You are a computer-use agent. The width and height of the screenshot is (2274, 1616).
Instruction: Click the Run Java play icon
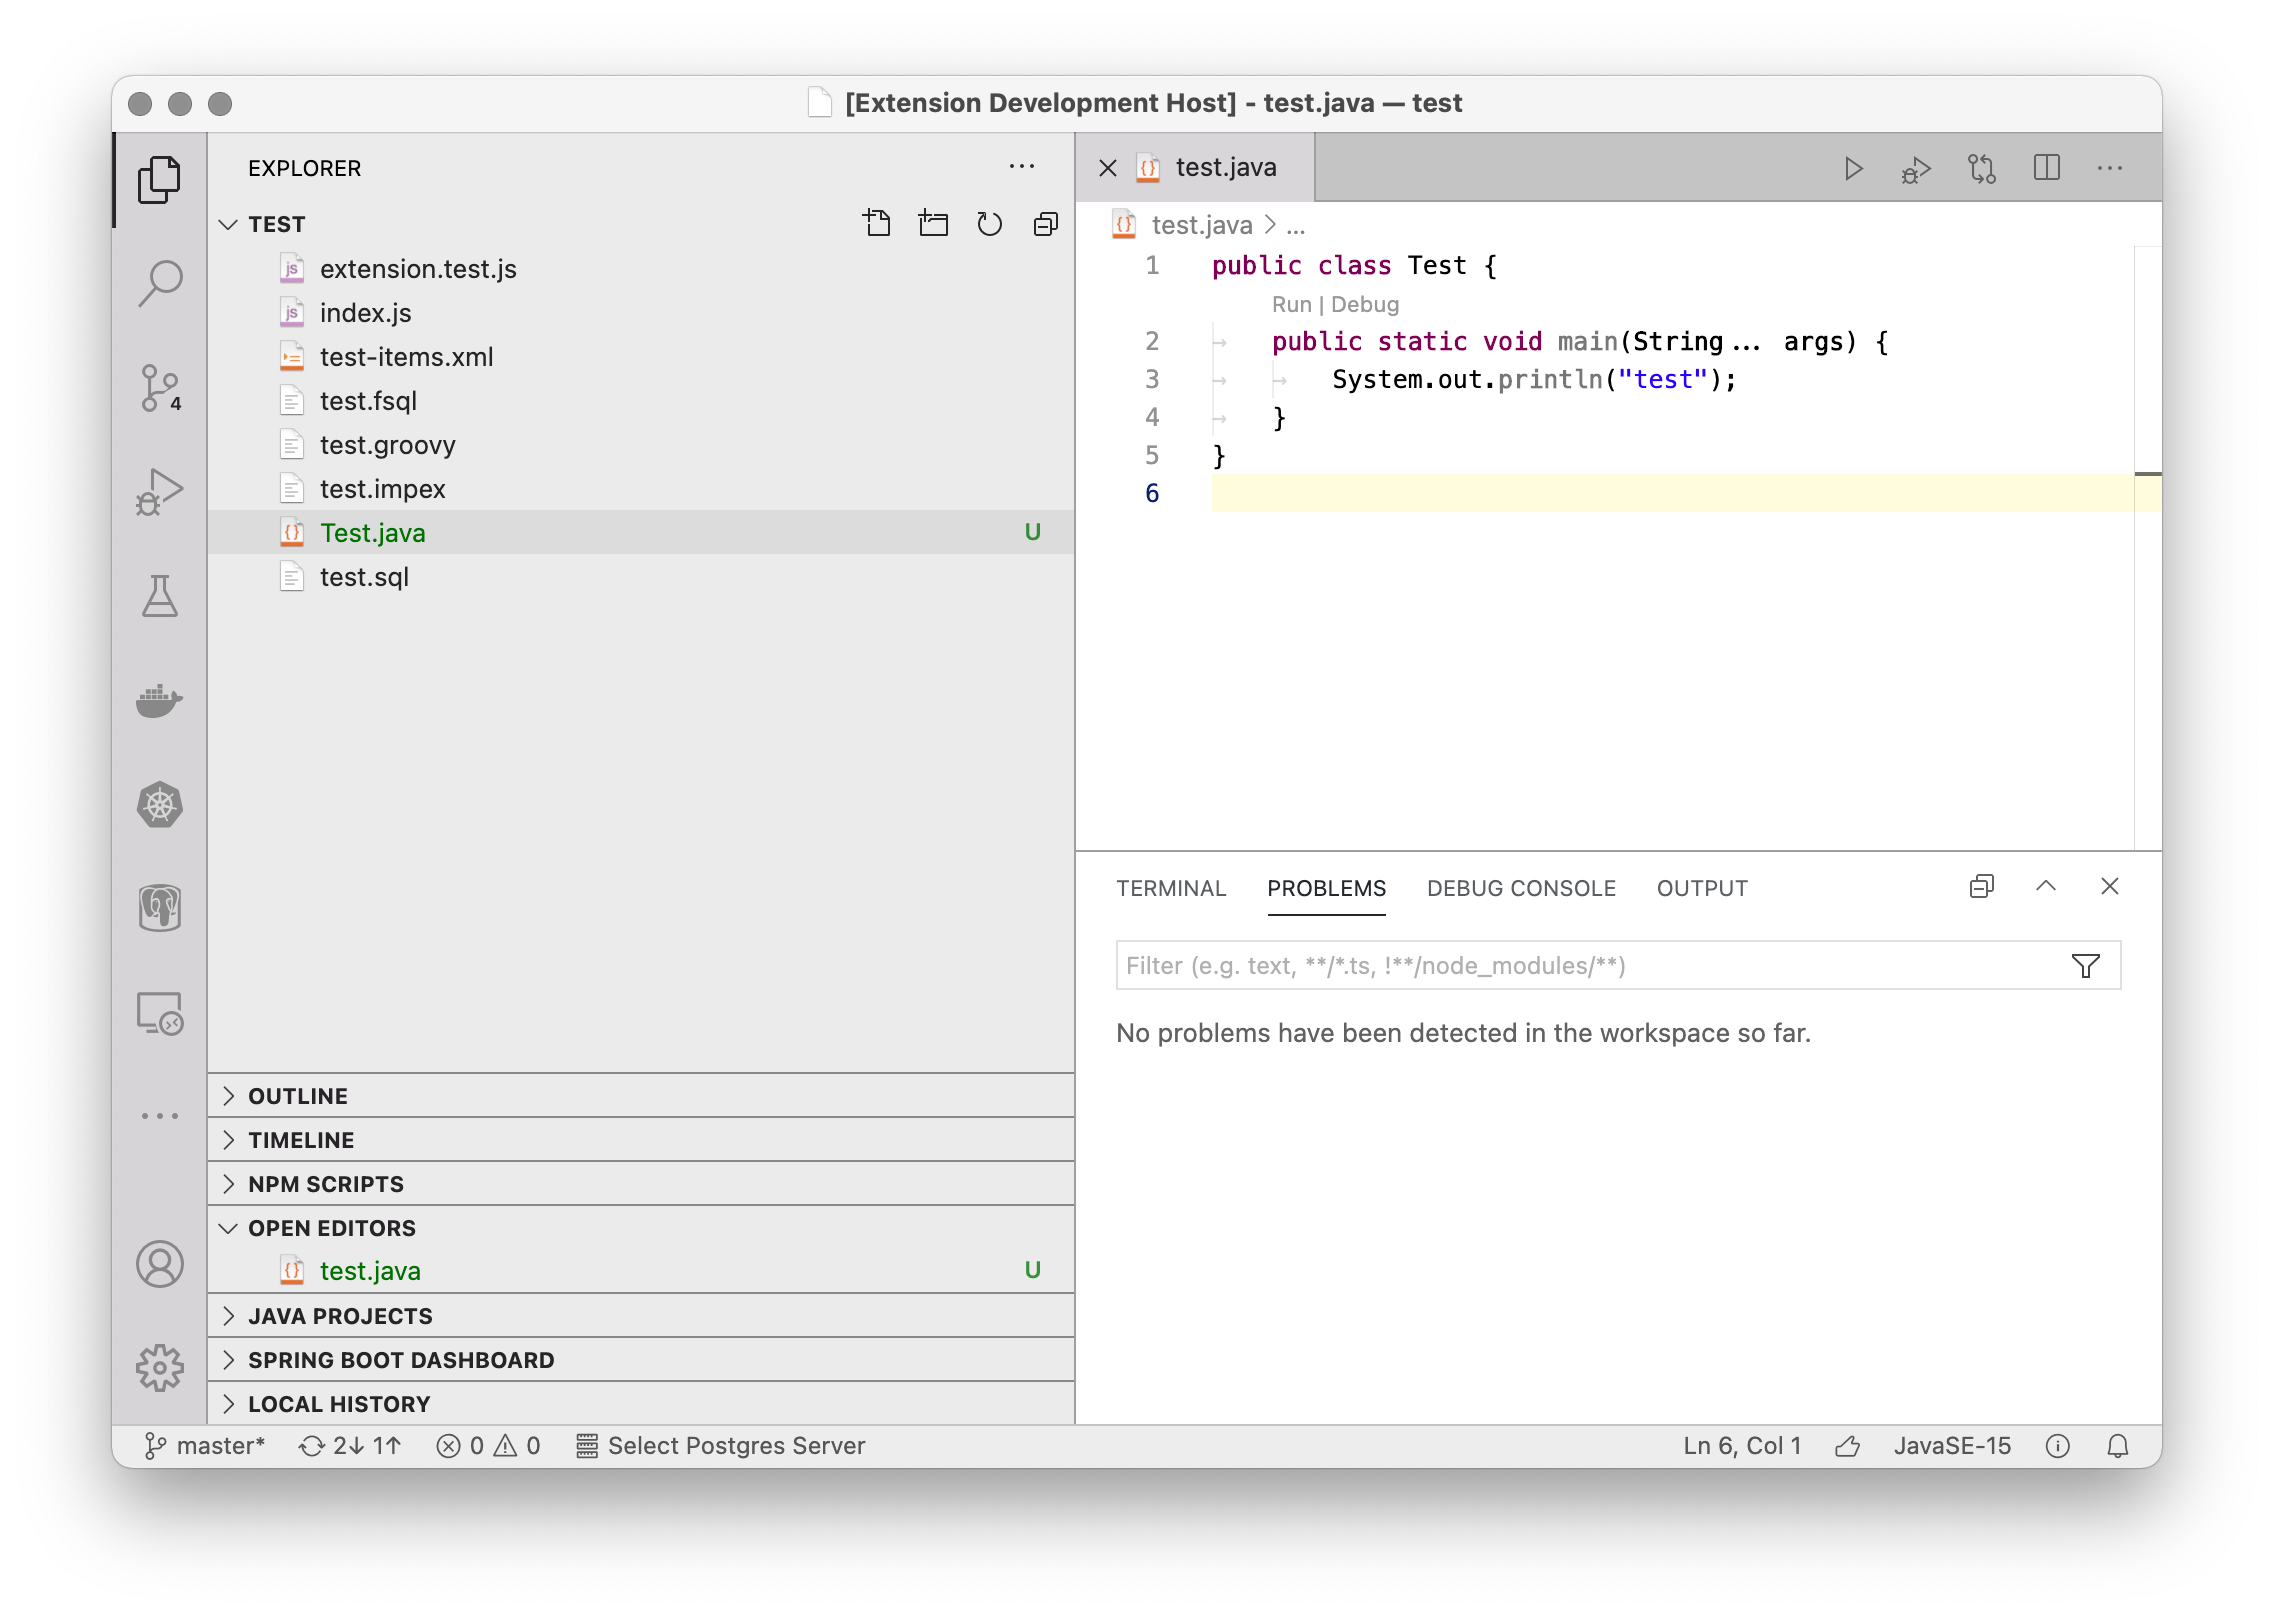pos(1853,168)
